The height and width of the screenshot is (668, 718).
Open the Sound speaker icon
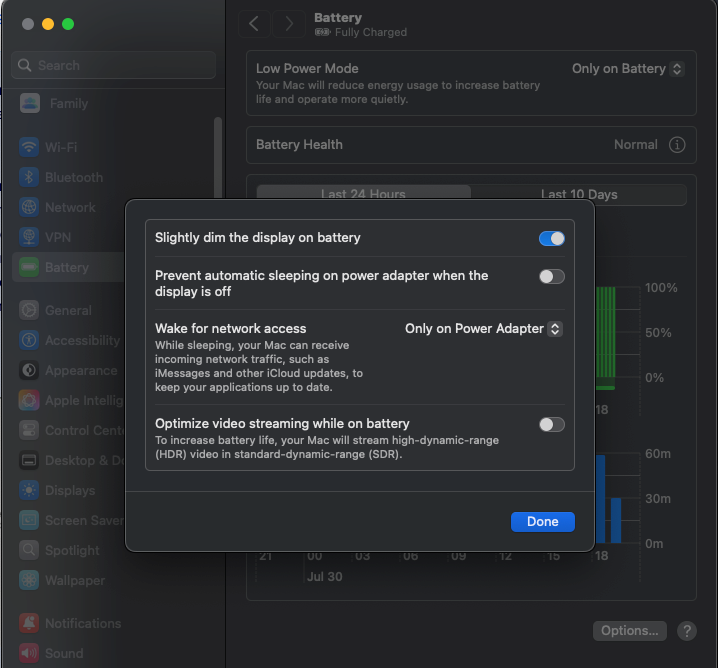[x=29, y=653]
